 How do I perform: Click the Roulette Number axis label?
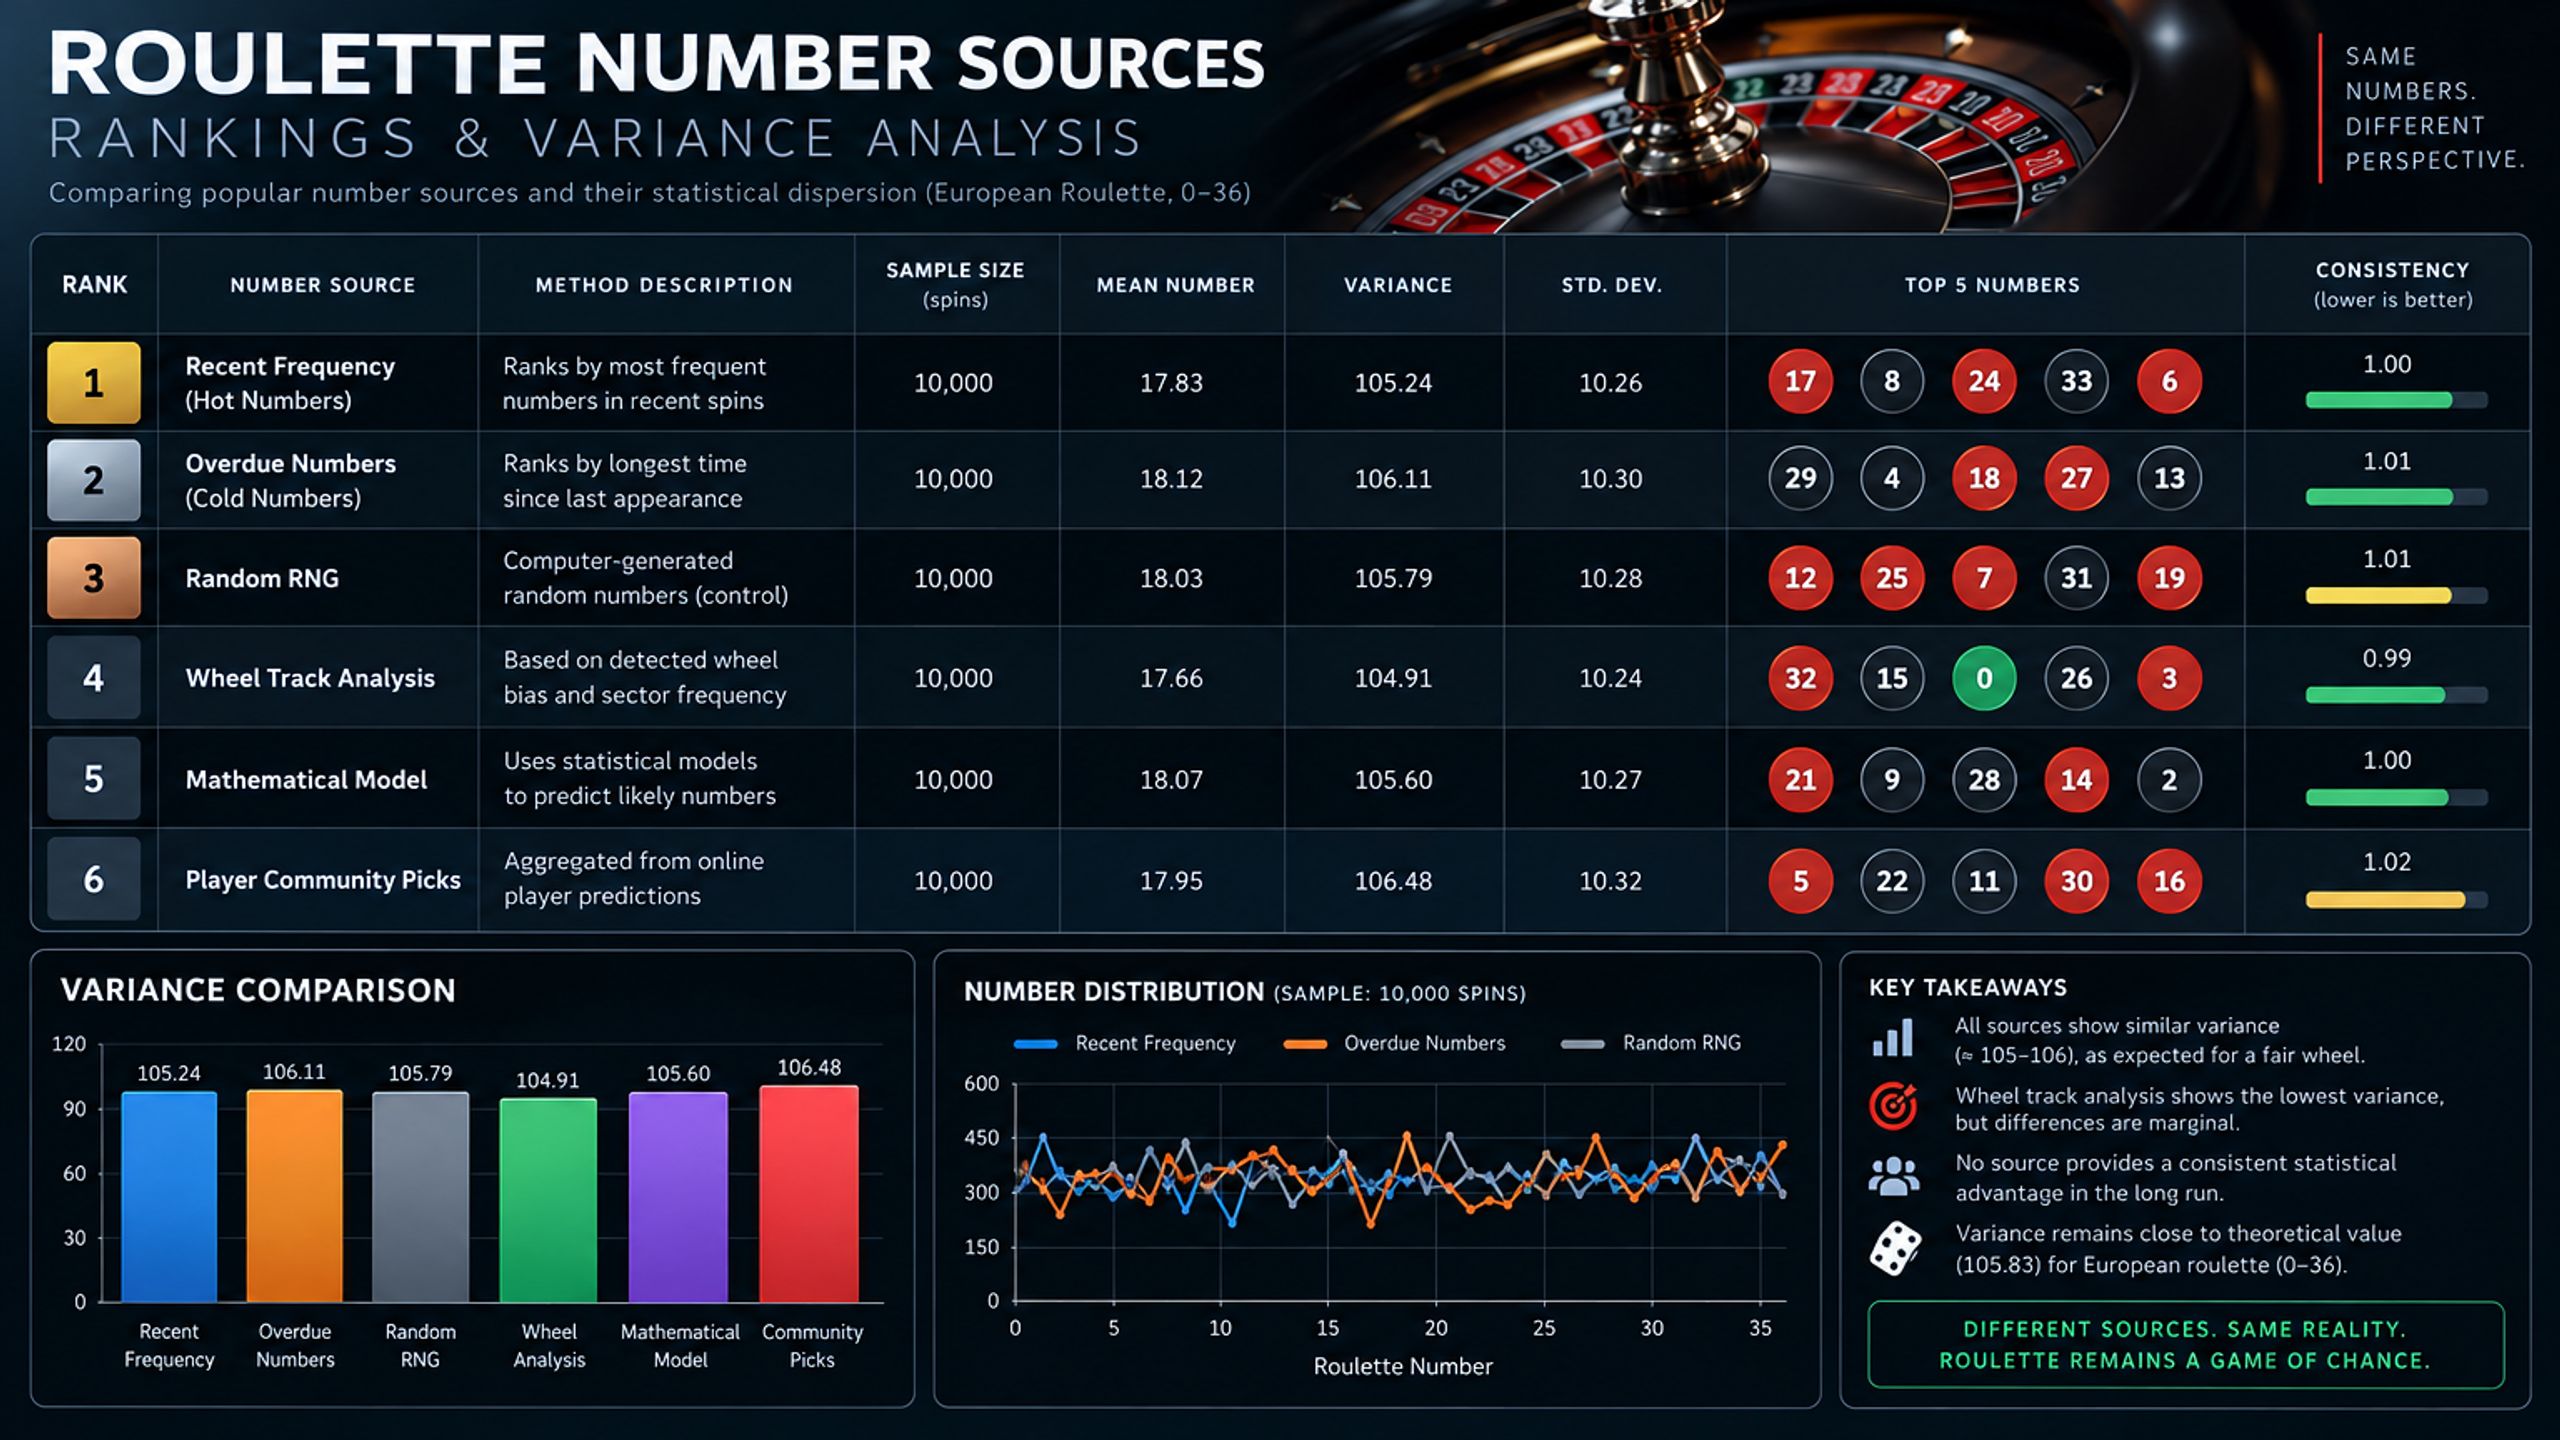pyautogui.click(x=1402, y=1367)
